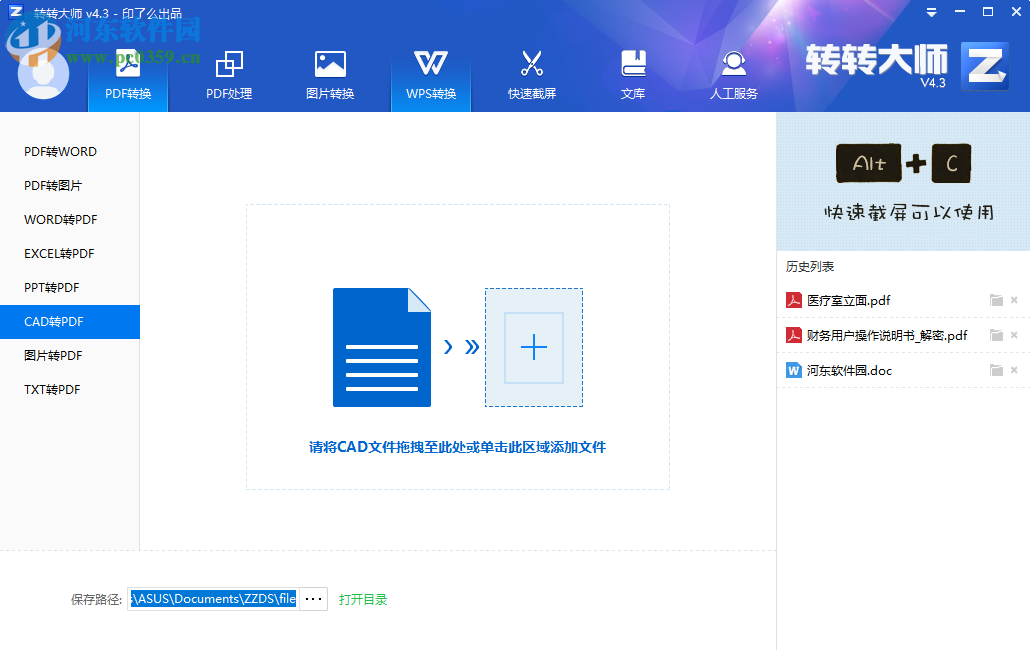Click the upload area to add CAD files
The width and height of the screenshot is (1030, 650).
click(457, 347)
